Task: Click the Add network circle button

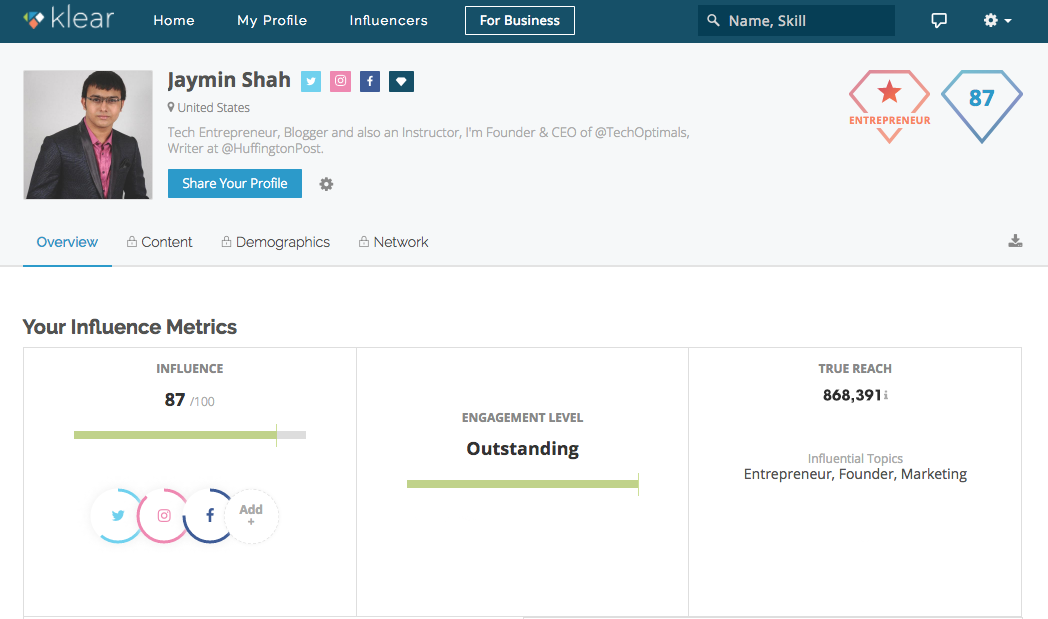Action: [252, 516]
